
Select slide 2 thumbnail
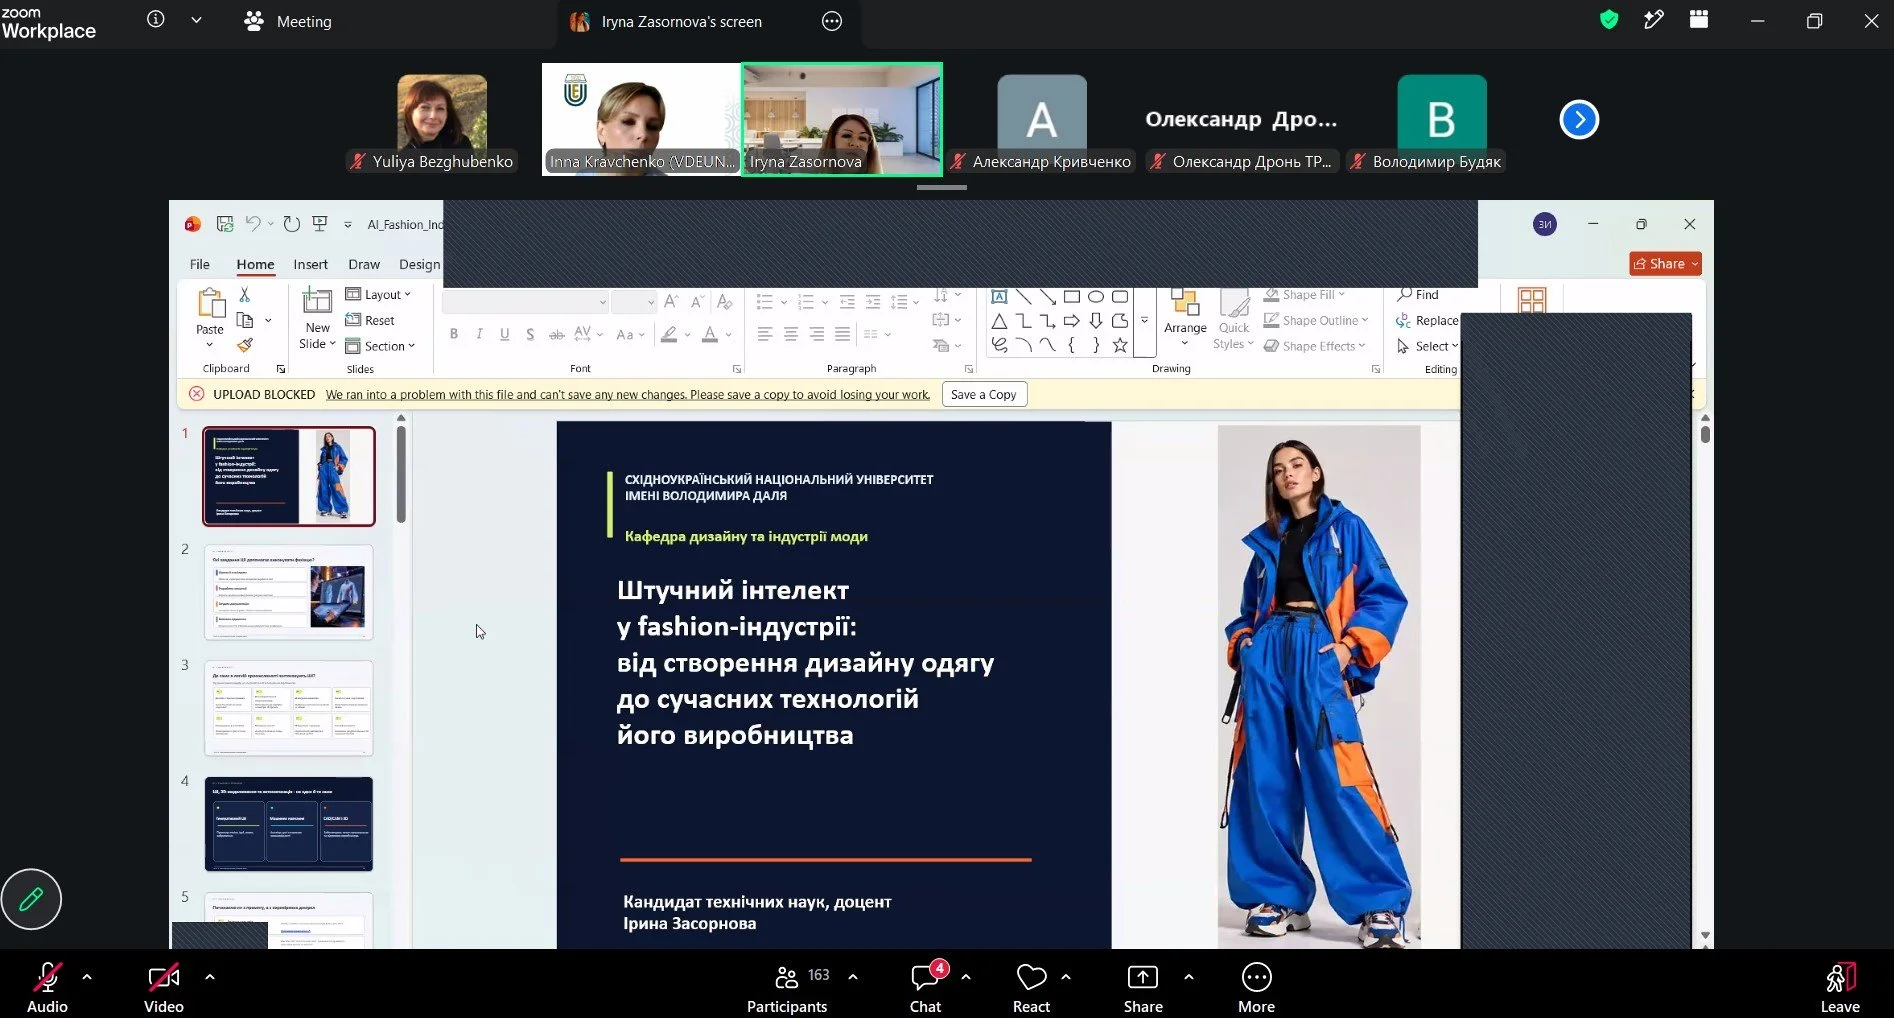[x=289, y=592]
